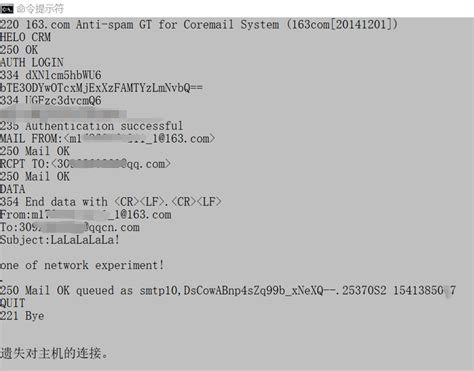474x371 pixels.
Task: Click the AUTH LOGIN command line
Action: click(32, 62)
